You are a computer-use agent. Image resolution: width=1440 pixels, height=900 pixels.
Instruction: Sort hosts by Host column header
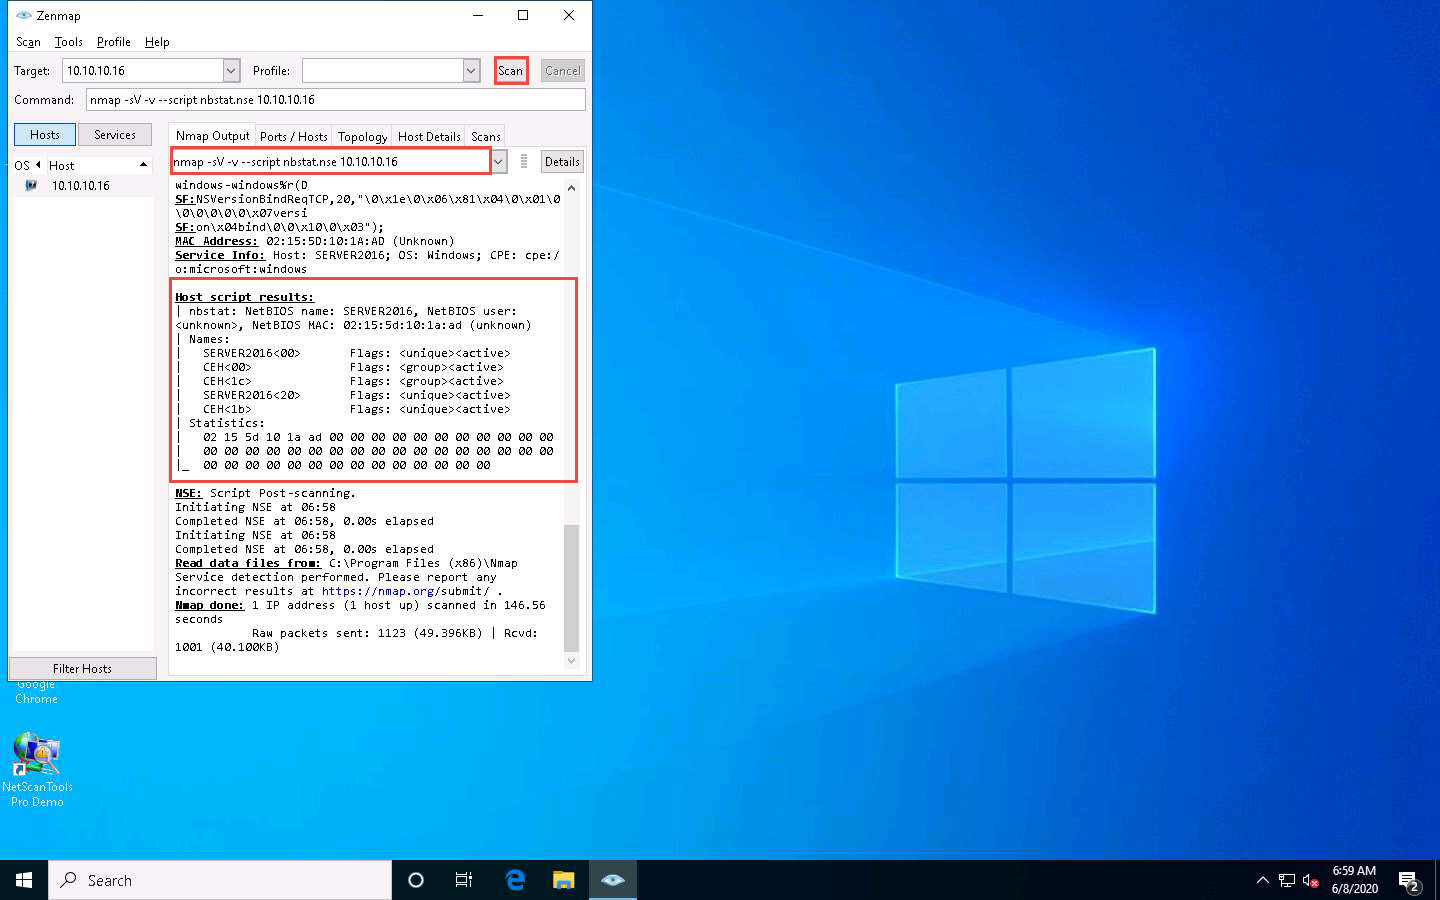(98, 165)
